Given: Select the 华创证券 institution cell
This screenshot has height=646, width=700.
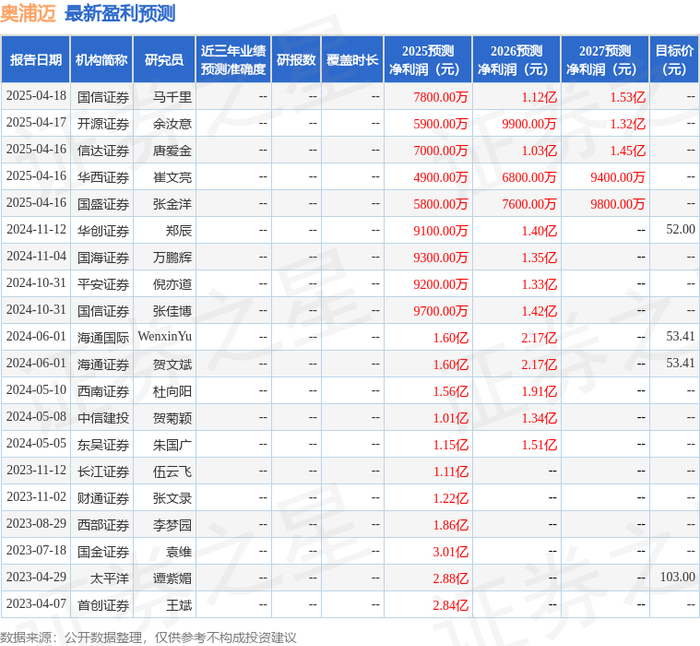Looking at the screenshot, I should coord(103,231).
